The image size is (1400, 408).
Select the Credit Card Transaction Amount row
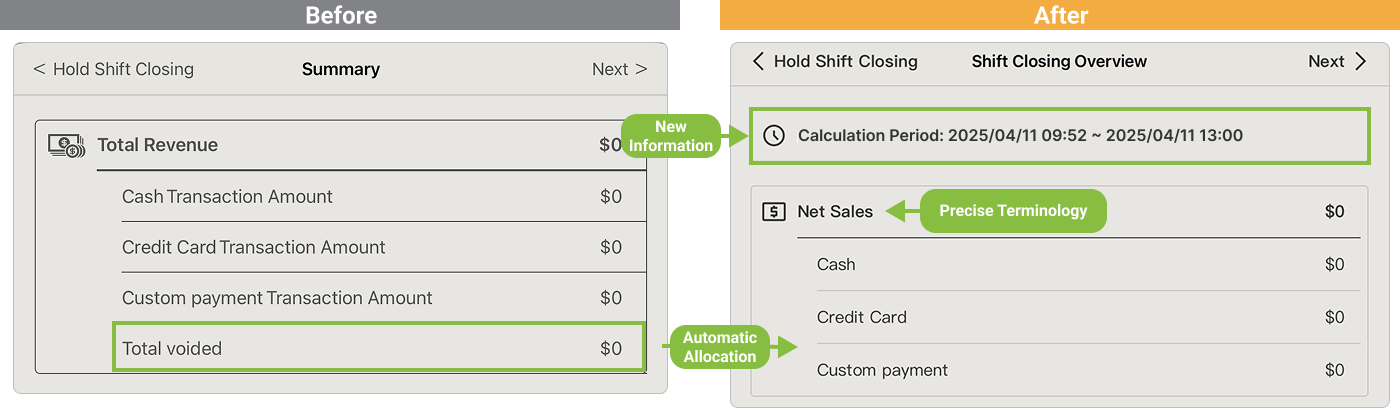pos(371,247)
